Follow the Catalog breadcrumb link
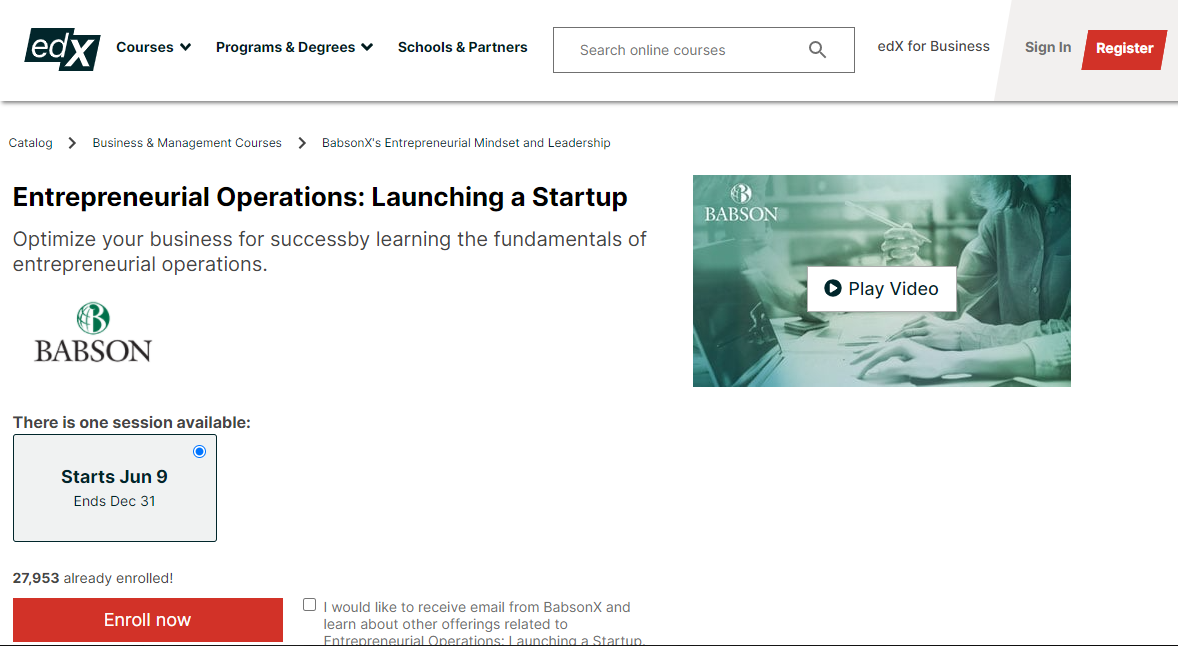1178x646 pixels. 30,142
